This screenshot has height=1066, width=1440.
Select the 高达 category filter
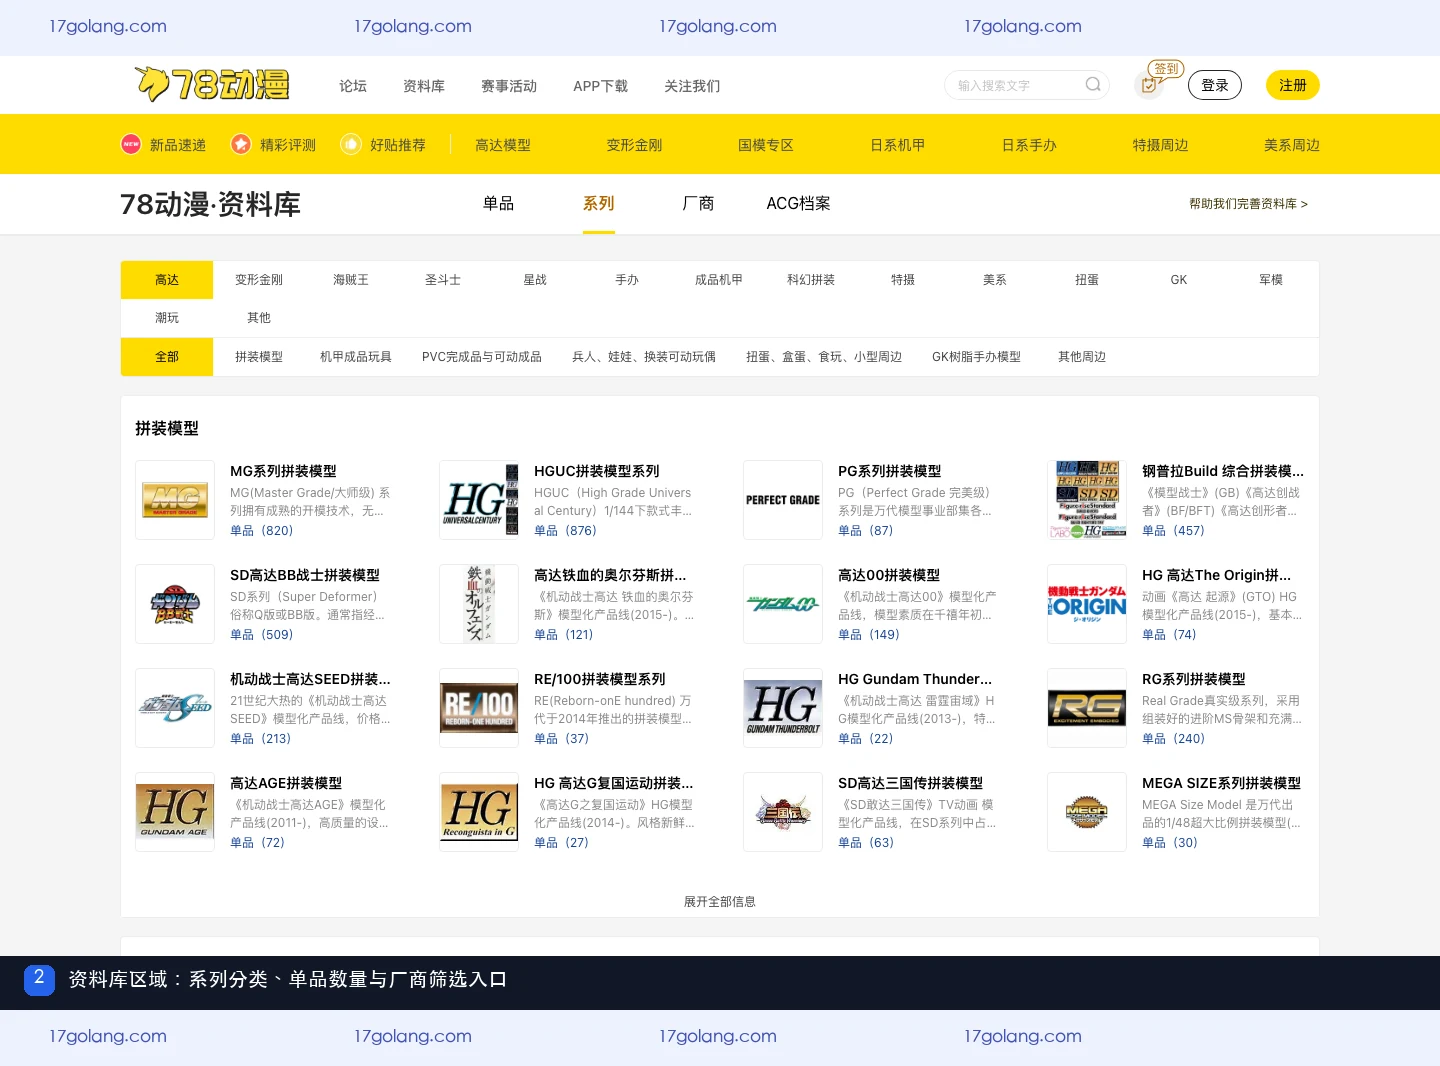click(x=167, y=280)
